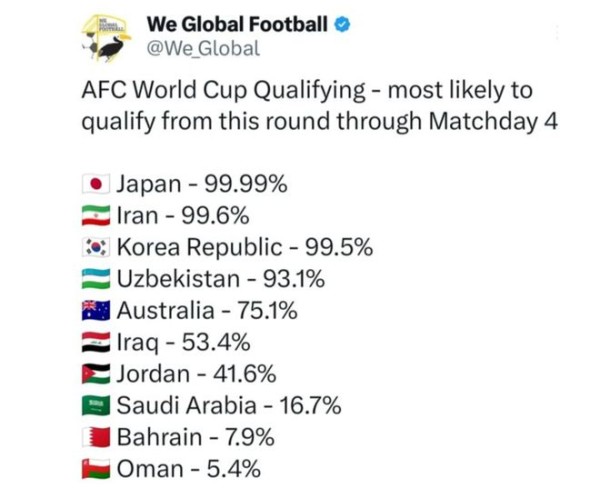
Task: Select the Saudi Arabia flag emoji
Action: pyautogui.click(x=95, y=405)
